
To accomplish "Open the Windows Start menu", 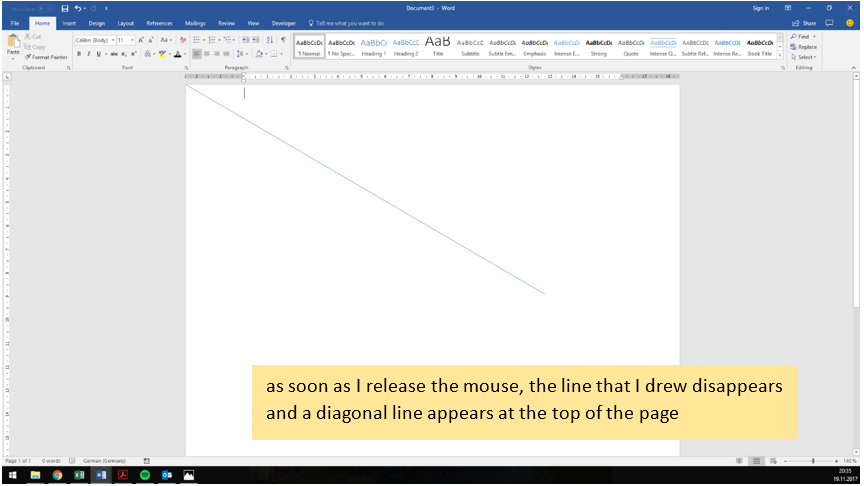I will 12,475.
